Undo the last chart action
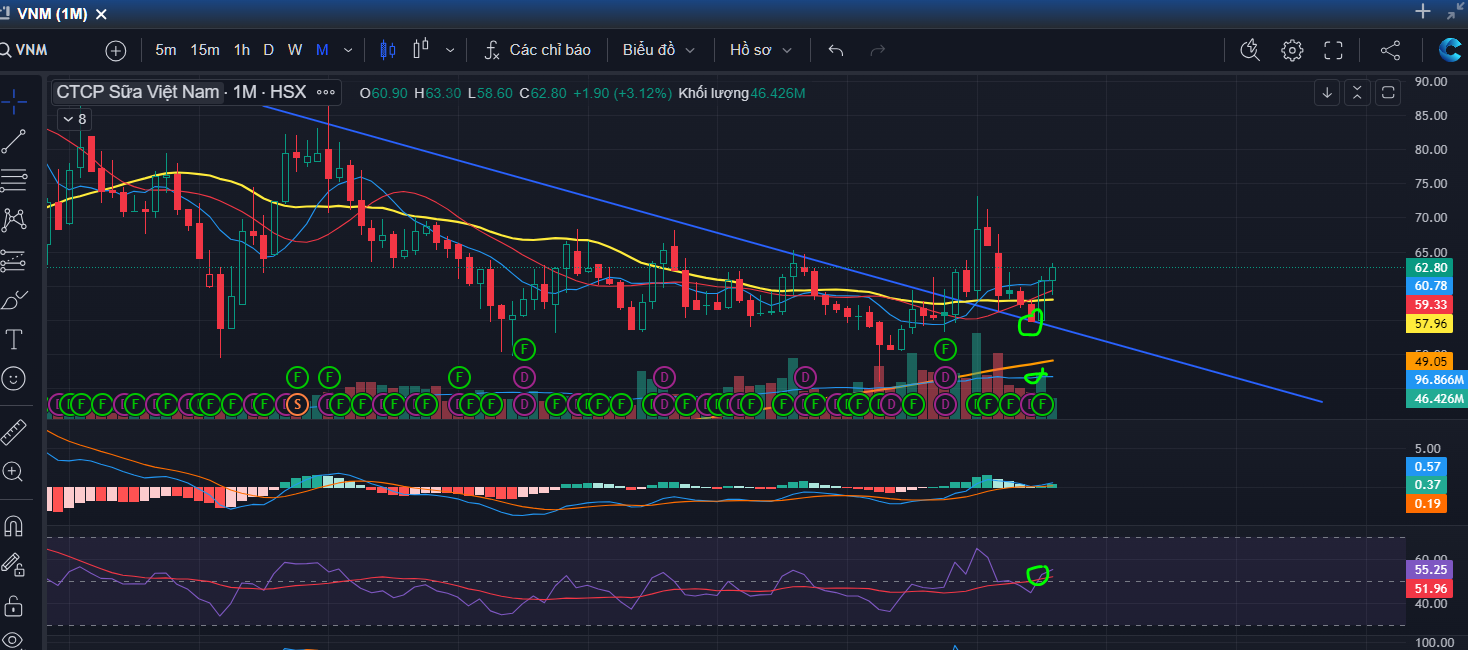The image size is (1468, 650). [x=836, y=50]
